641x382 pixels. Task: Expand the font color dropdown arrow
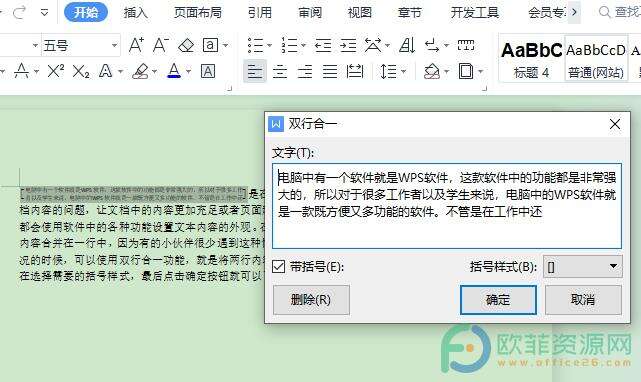(188, 72)
